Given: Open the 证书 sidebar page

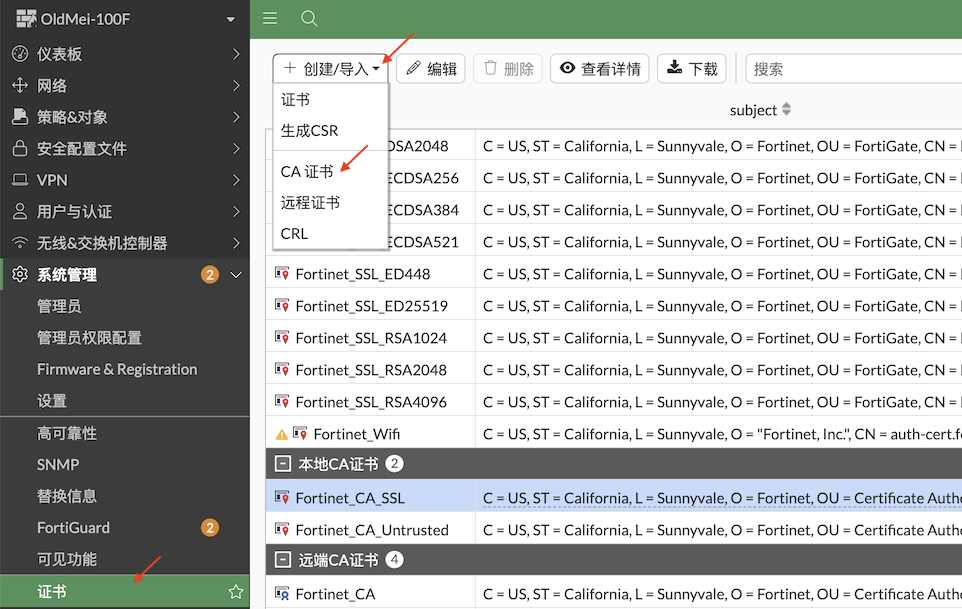Looking at the screenshot, I should coord(125,592).
